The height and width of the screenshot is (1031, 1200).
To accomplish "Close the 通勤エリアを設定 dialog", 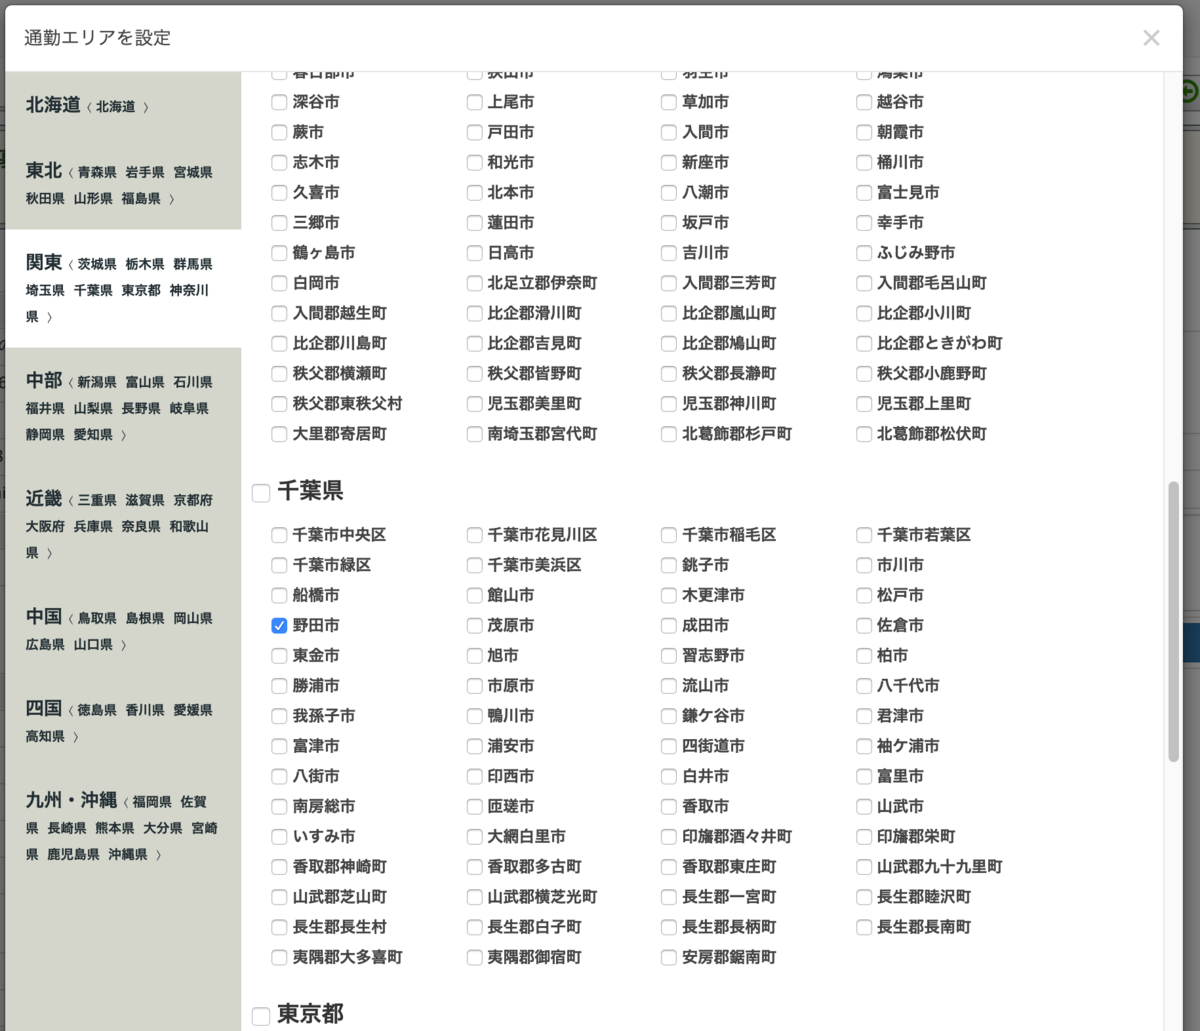I will pyautogui.click(x=1151, y=38).
